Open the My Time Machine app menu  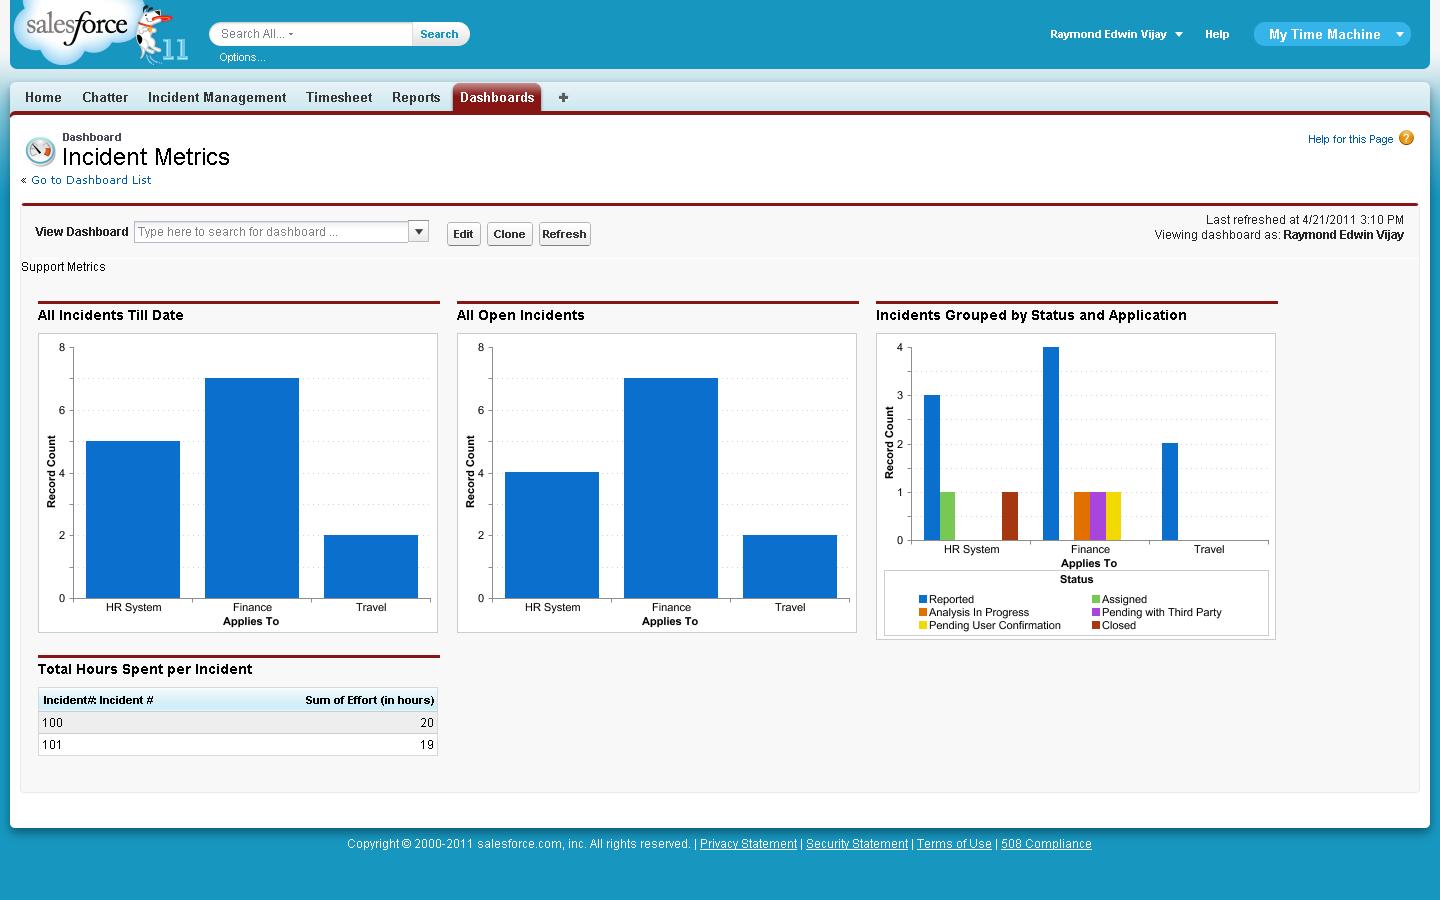[x=1332, y=34]
